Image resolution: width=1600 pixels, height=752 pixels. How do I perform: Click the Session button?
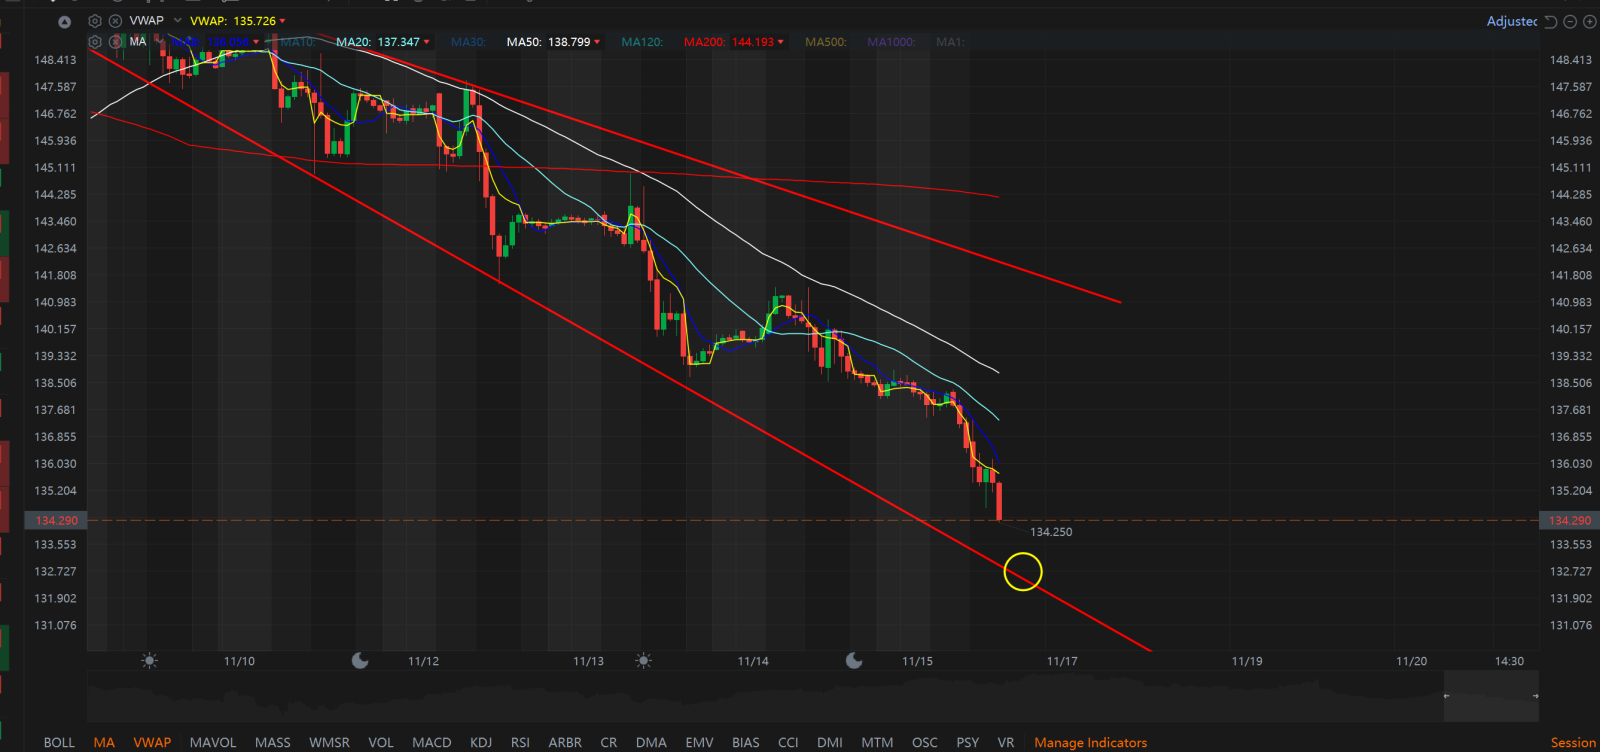[x=1573, y=742]
